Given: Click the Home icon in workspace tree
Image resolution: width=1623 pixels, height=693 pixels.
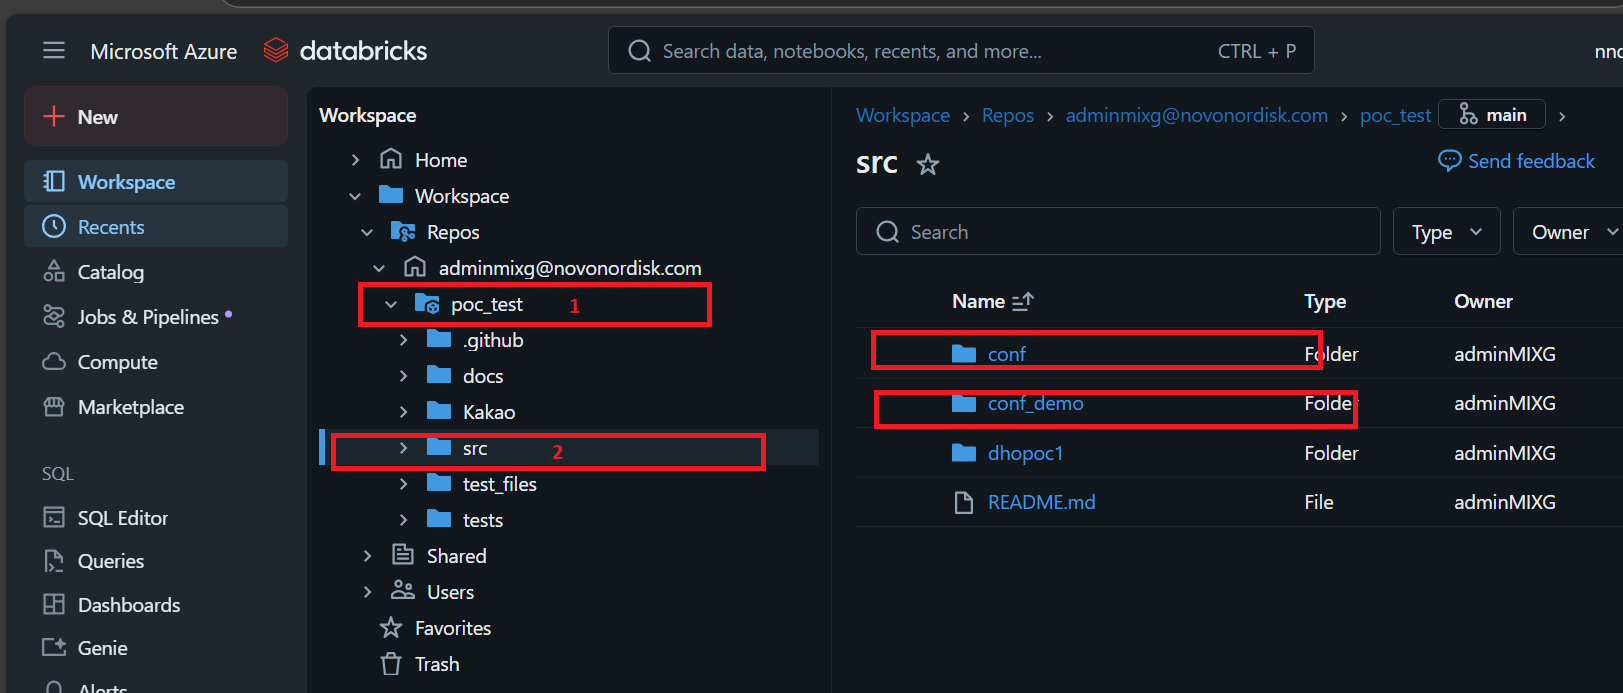Looking at the screenshot, I should pyautogui.click(x=391, y=159).
